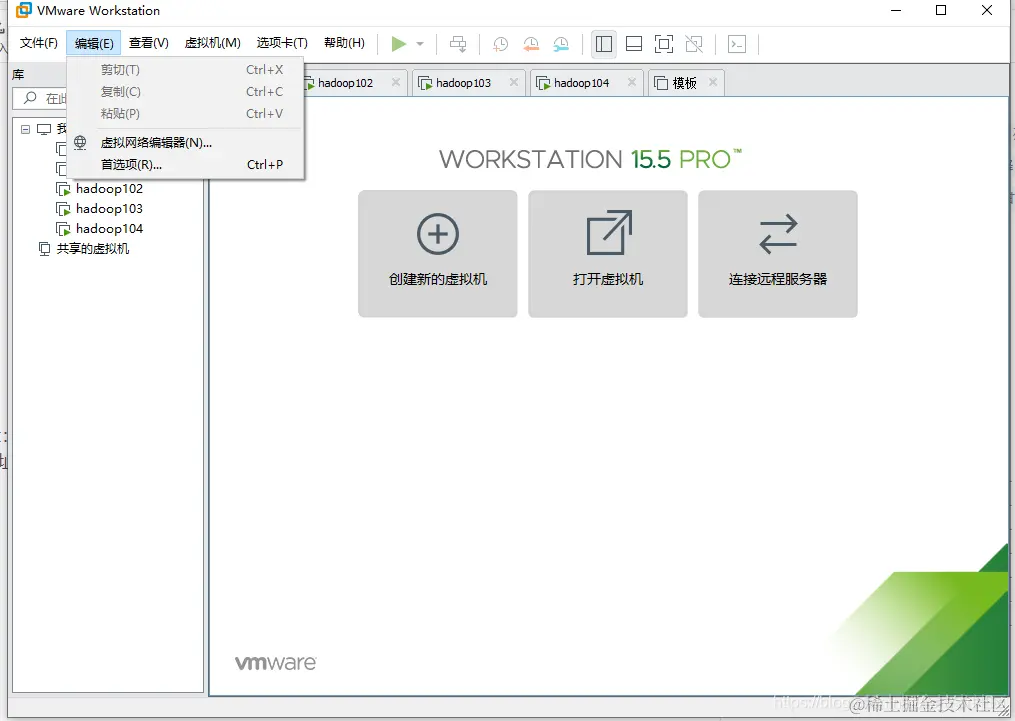
Task: Close the open 编辑(E) menu
Action: [x=94, y=43]
